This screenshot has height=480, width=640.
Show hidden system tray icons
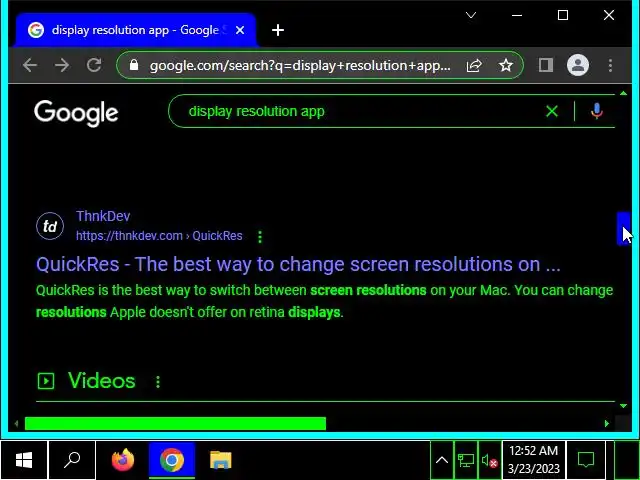pyautogui.click(x=442, y=461)
